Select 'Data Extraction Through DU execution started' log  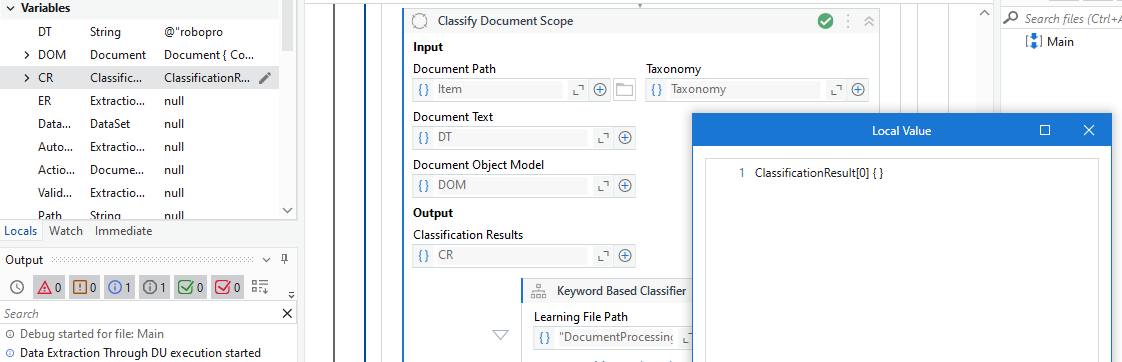[x=140, y=353]
